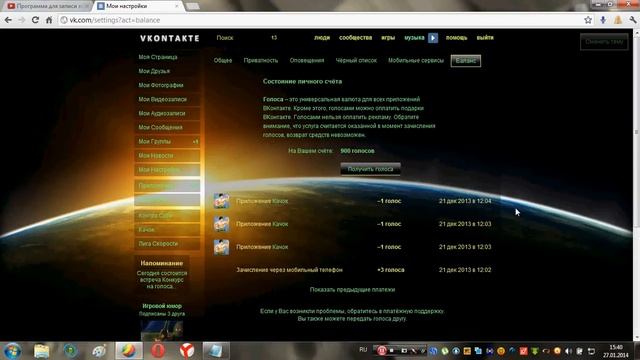Click the Зачисление через мобильный телефон entry

tap(289, 270)
